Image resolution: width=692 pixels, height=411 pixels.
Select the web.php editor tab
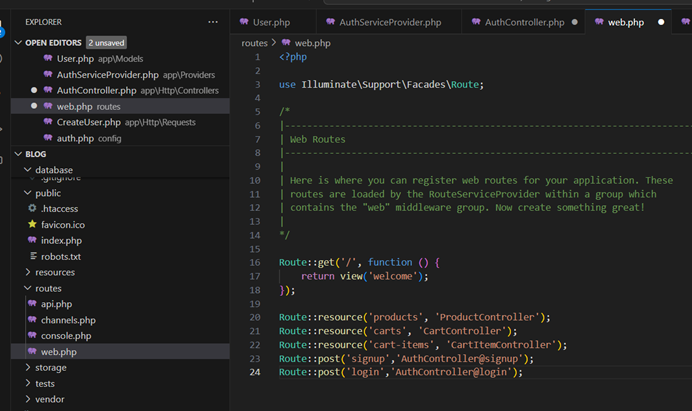coord(628,22)
